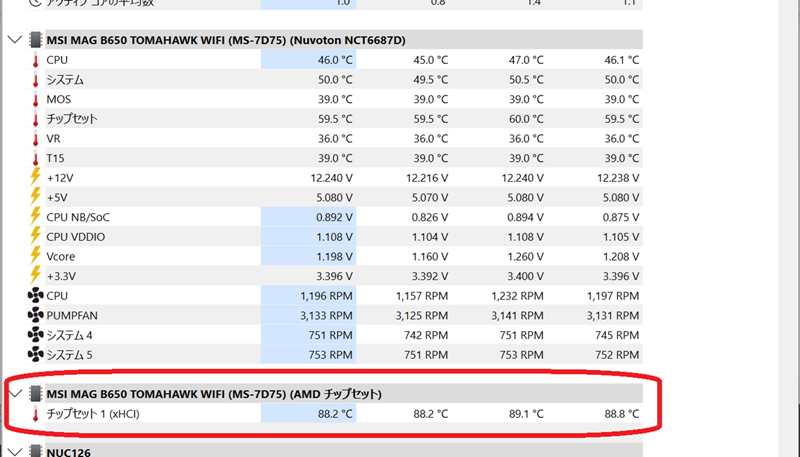Select the VR sensor label

tap(54, 139)
